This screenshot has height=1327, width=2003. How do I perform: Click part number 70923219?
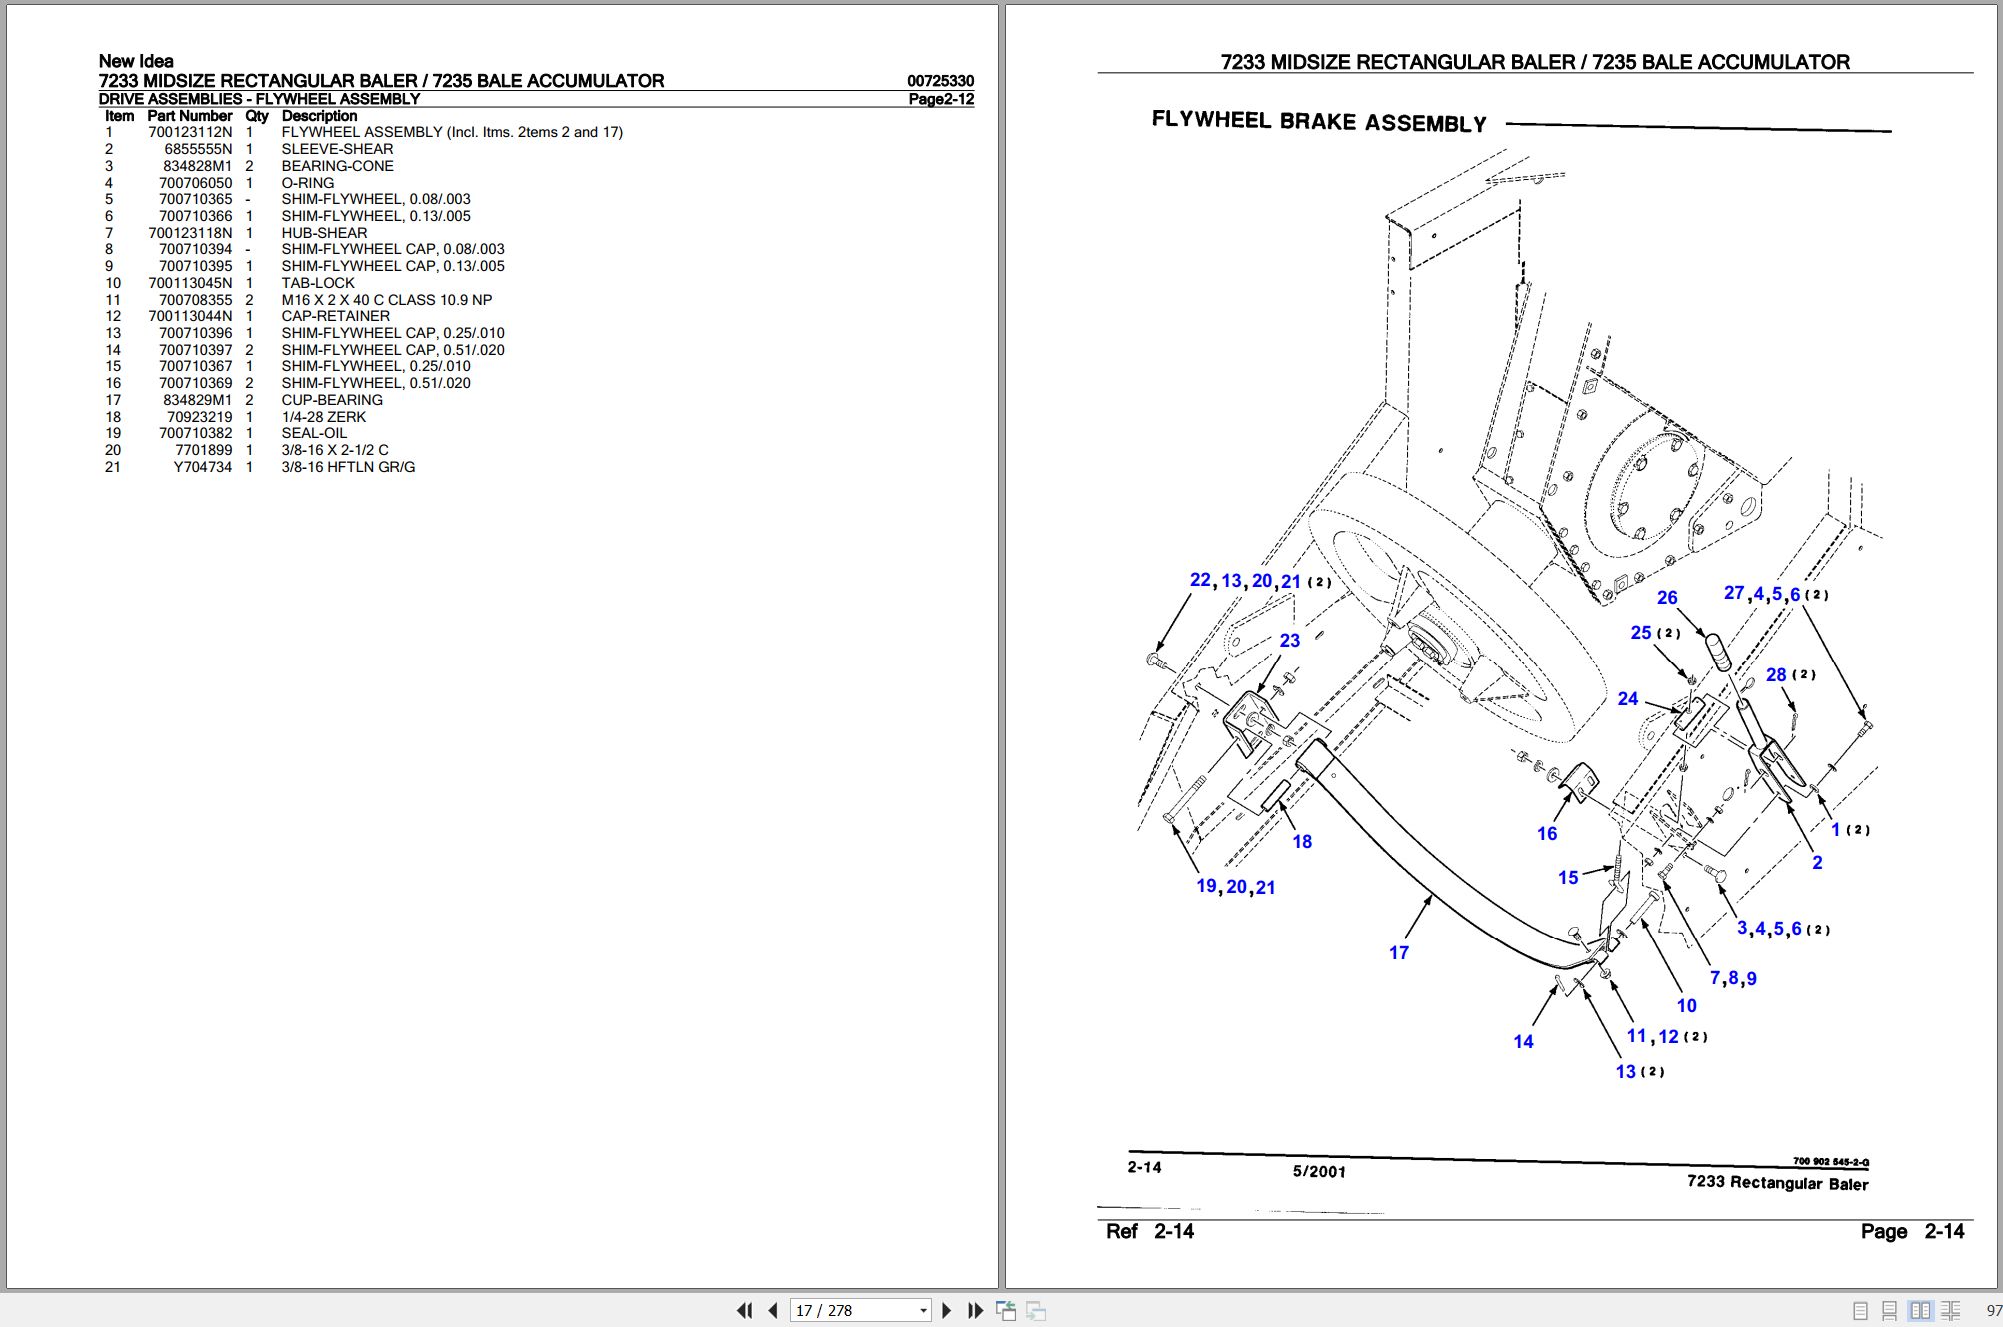coord(199,417)
